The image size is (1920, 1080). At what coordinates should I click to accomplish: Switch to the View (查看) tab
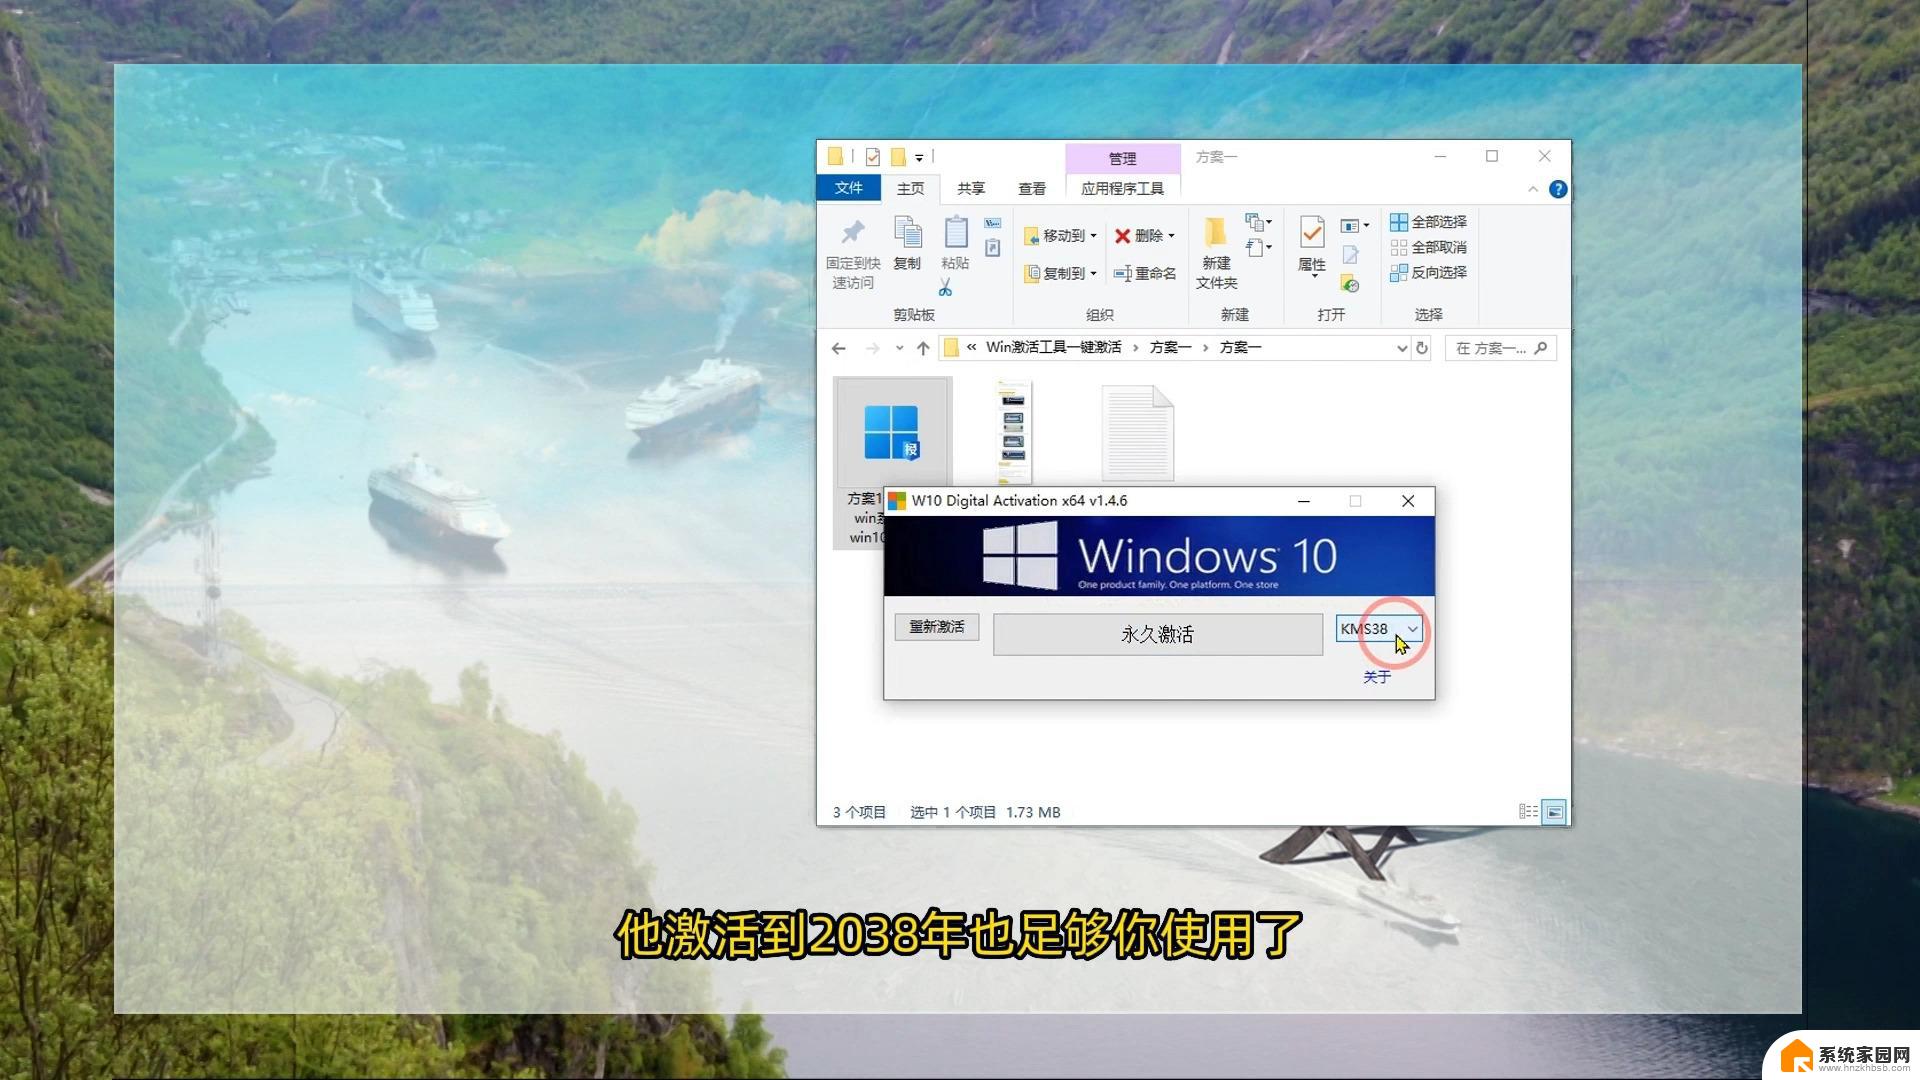pyautogui.click(x=1032, y=188)
